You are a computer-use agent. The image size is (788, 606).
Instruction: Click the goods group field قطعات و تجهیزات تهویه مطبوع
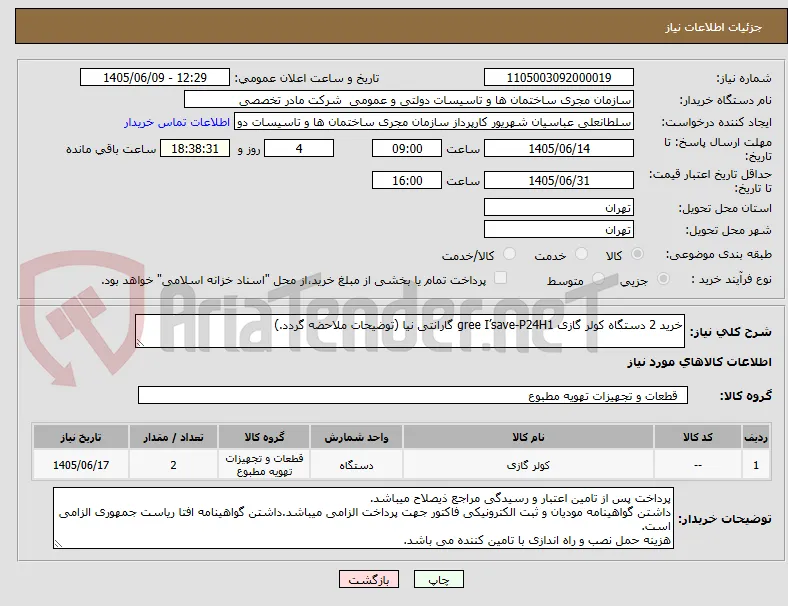[413, 395]
